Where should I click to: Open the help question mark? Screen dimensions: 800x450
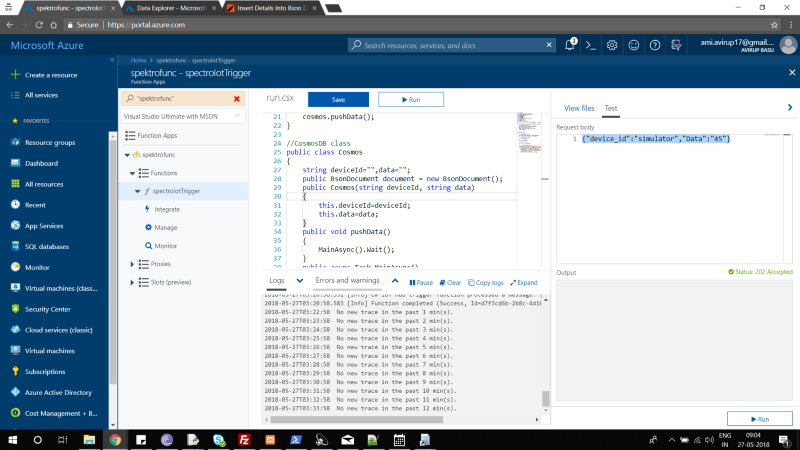click(655, 45)
